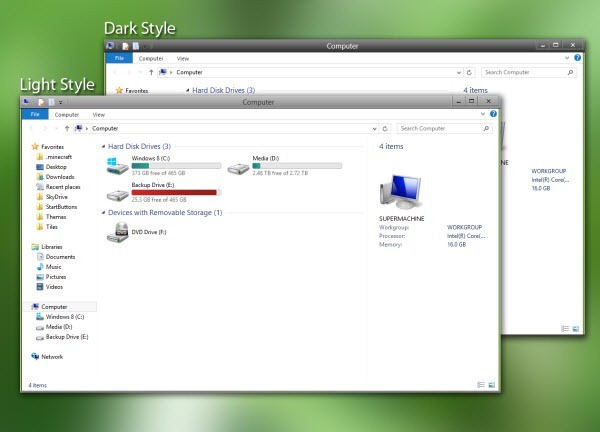Expand the ribbon chevron in Dark Style window
The height and width of the screenshot is (432, 600).
pyautogui.click(x=567, y=58)
